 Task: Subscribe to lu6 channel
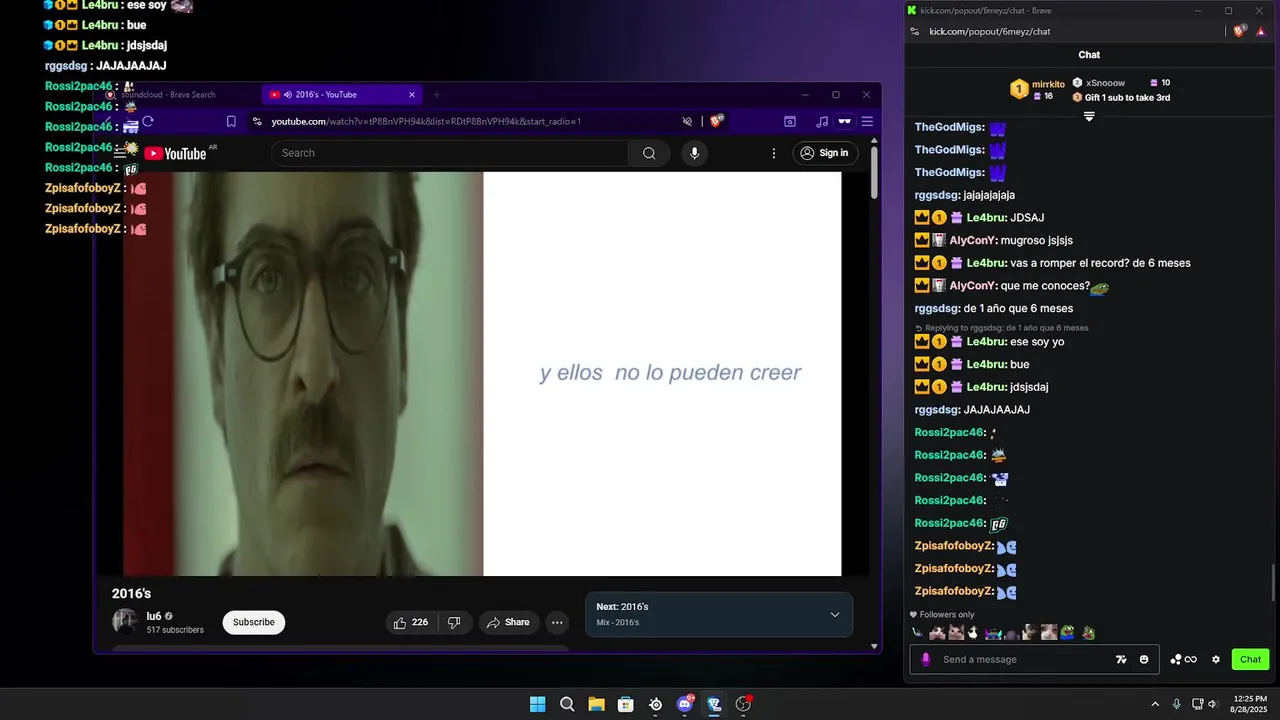254,622
